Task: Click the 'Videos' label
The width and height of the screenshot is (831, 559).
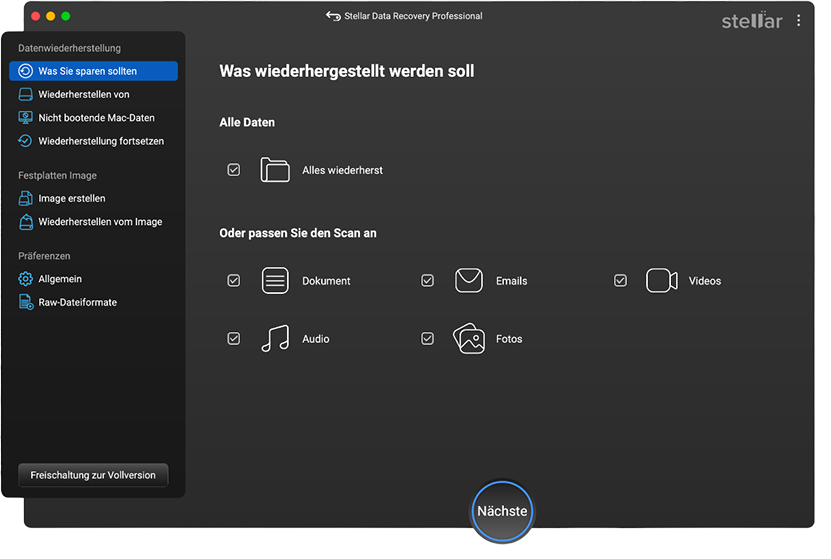Action: 705,281
